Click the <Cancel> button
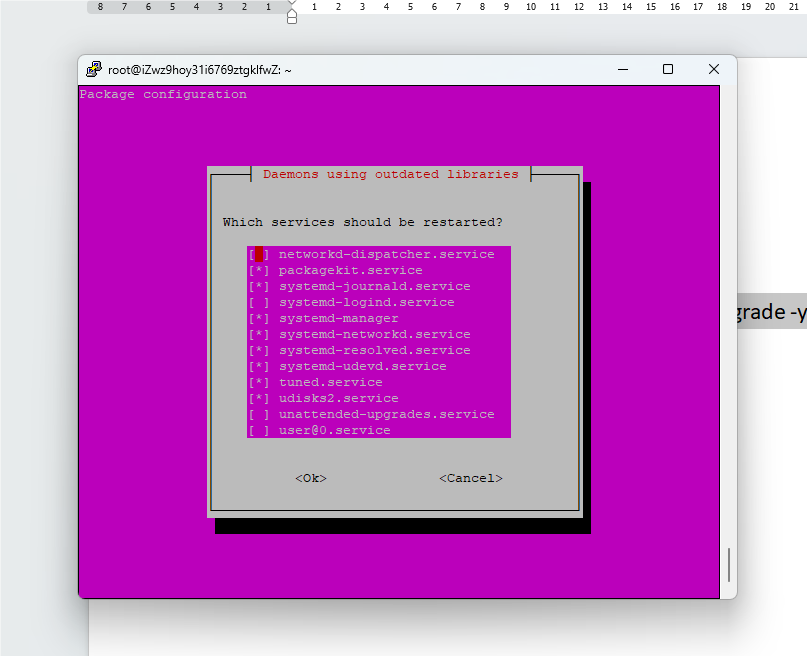 point(470,478)
